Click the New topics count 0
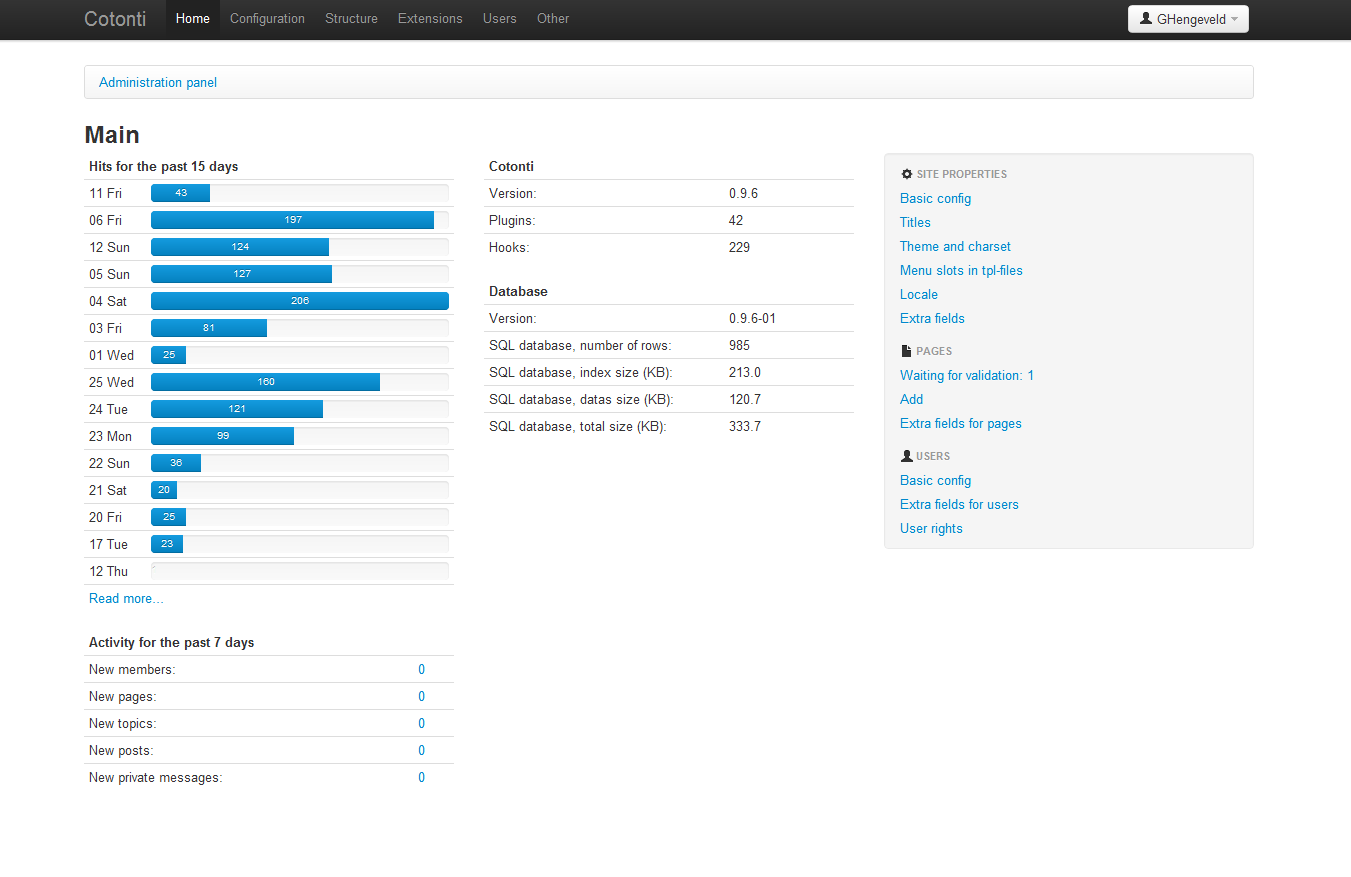 (422, 724)
